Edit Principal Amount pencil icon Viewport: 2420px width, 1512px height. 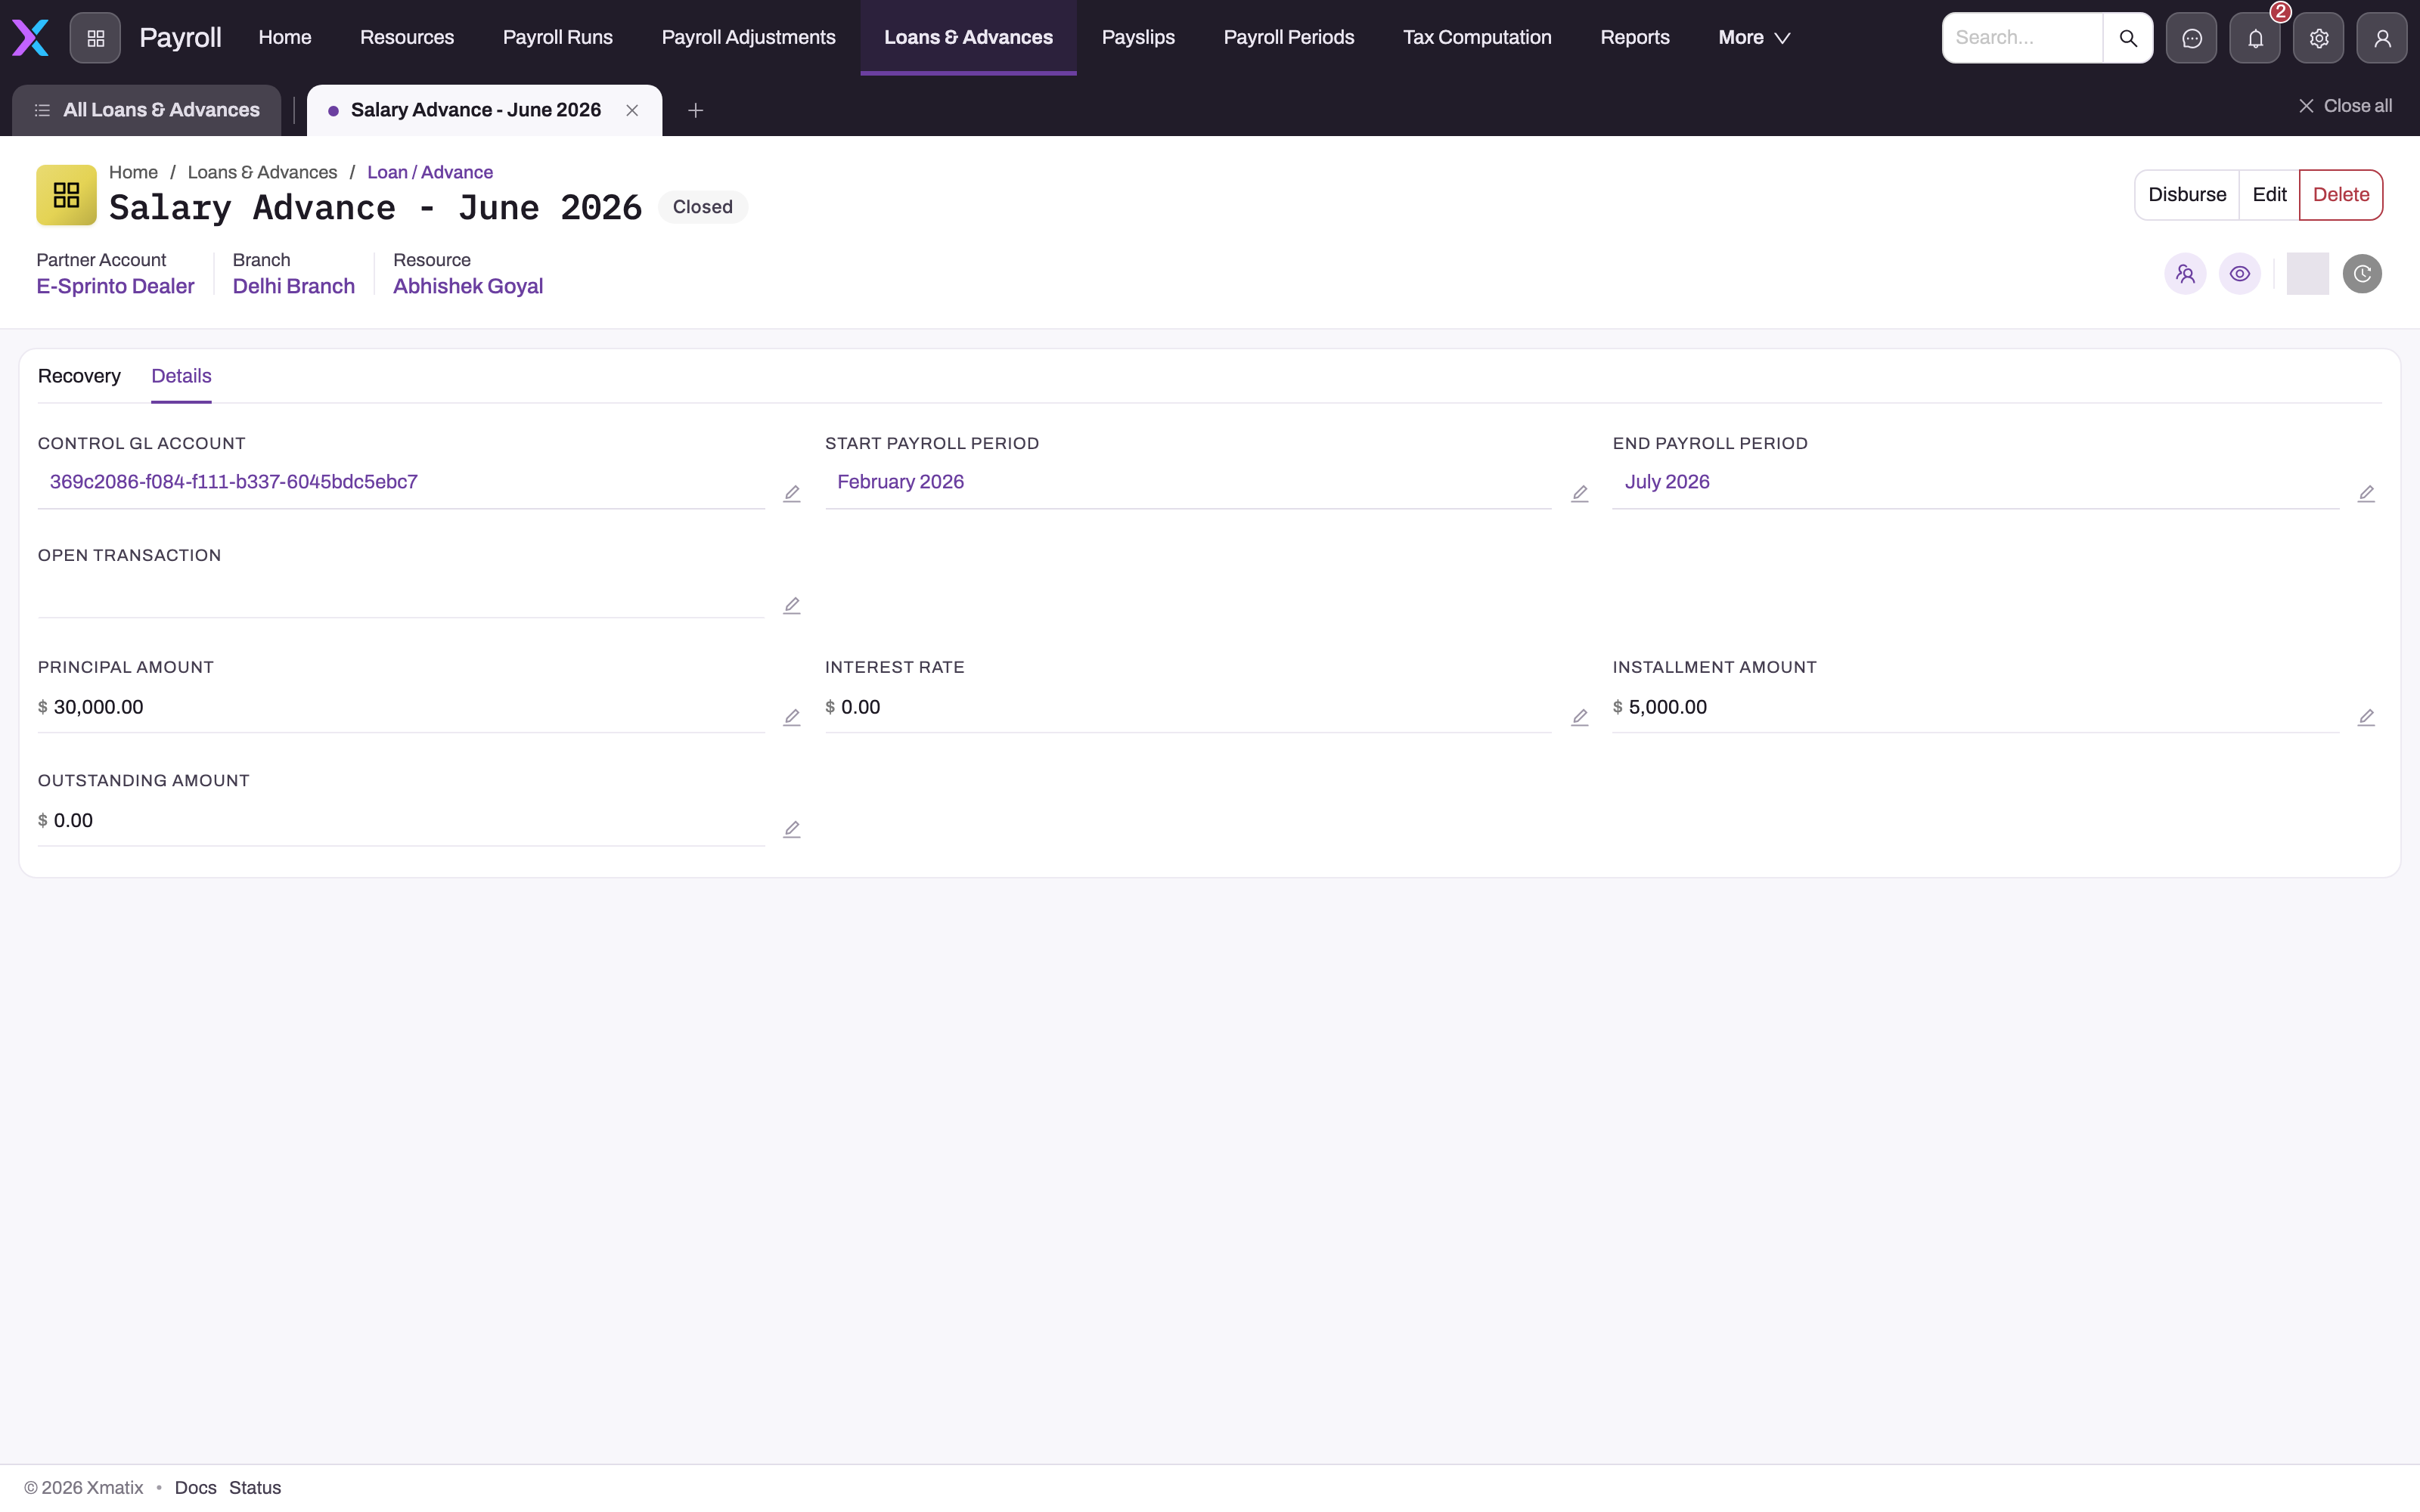point(792,718)
